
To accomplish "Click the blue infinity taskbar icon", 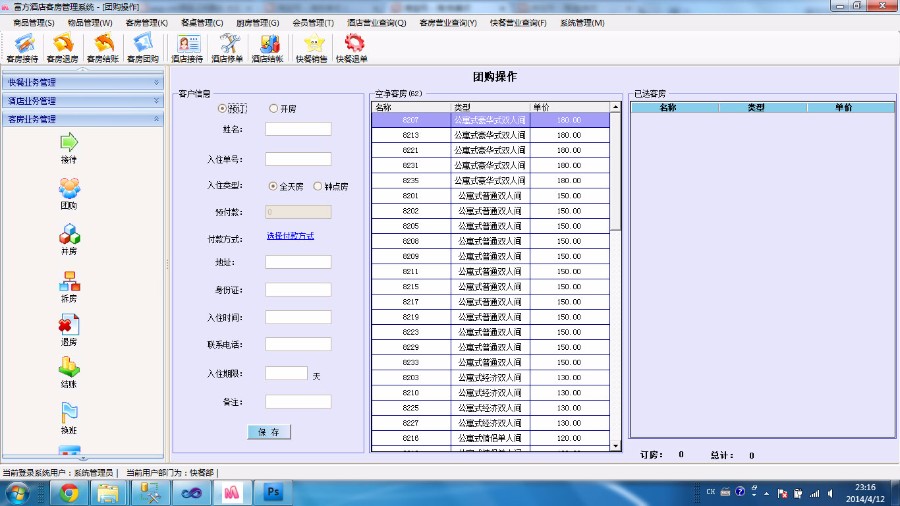I will pos(191,493).
